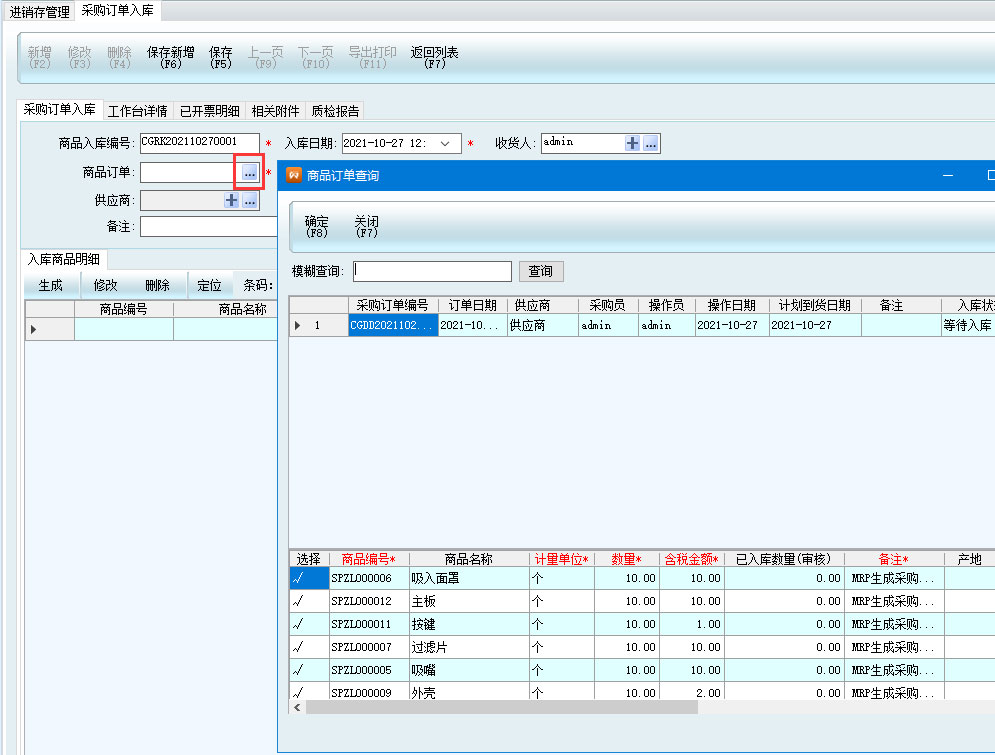Open the 商品订单 lookup ellipsis button

coord(250,172)
